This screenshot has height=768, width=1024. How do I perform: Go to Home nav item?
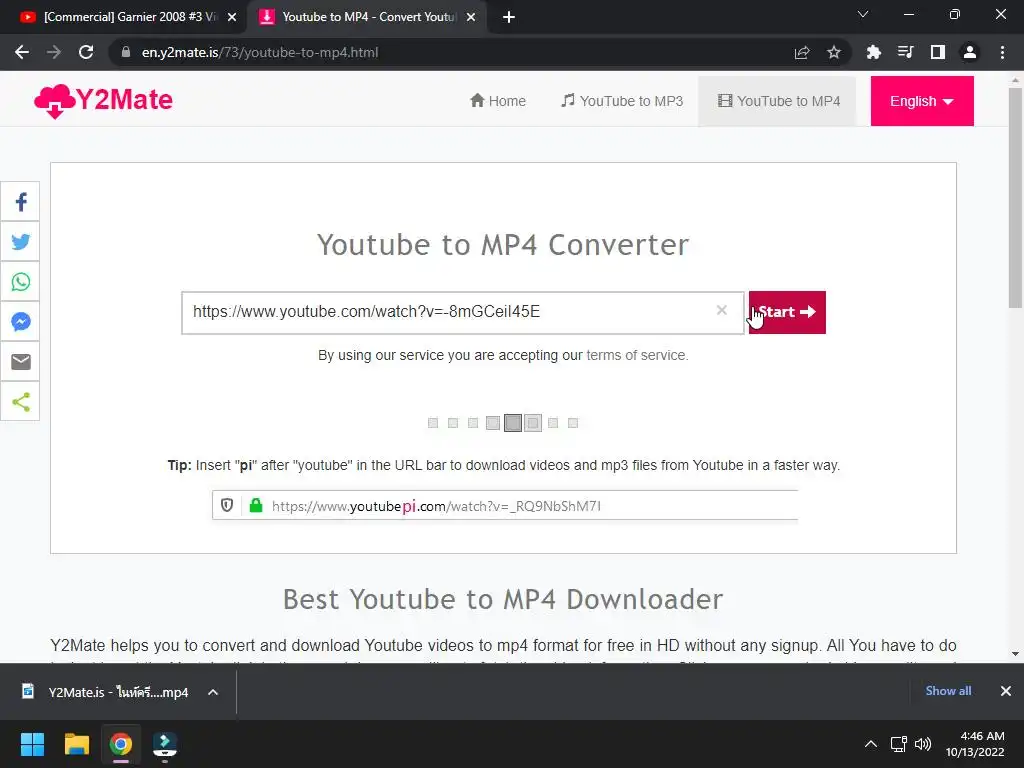pos(498,101)
